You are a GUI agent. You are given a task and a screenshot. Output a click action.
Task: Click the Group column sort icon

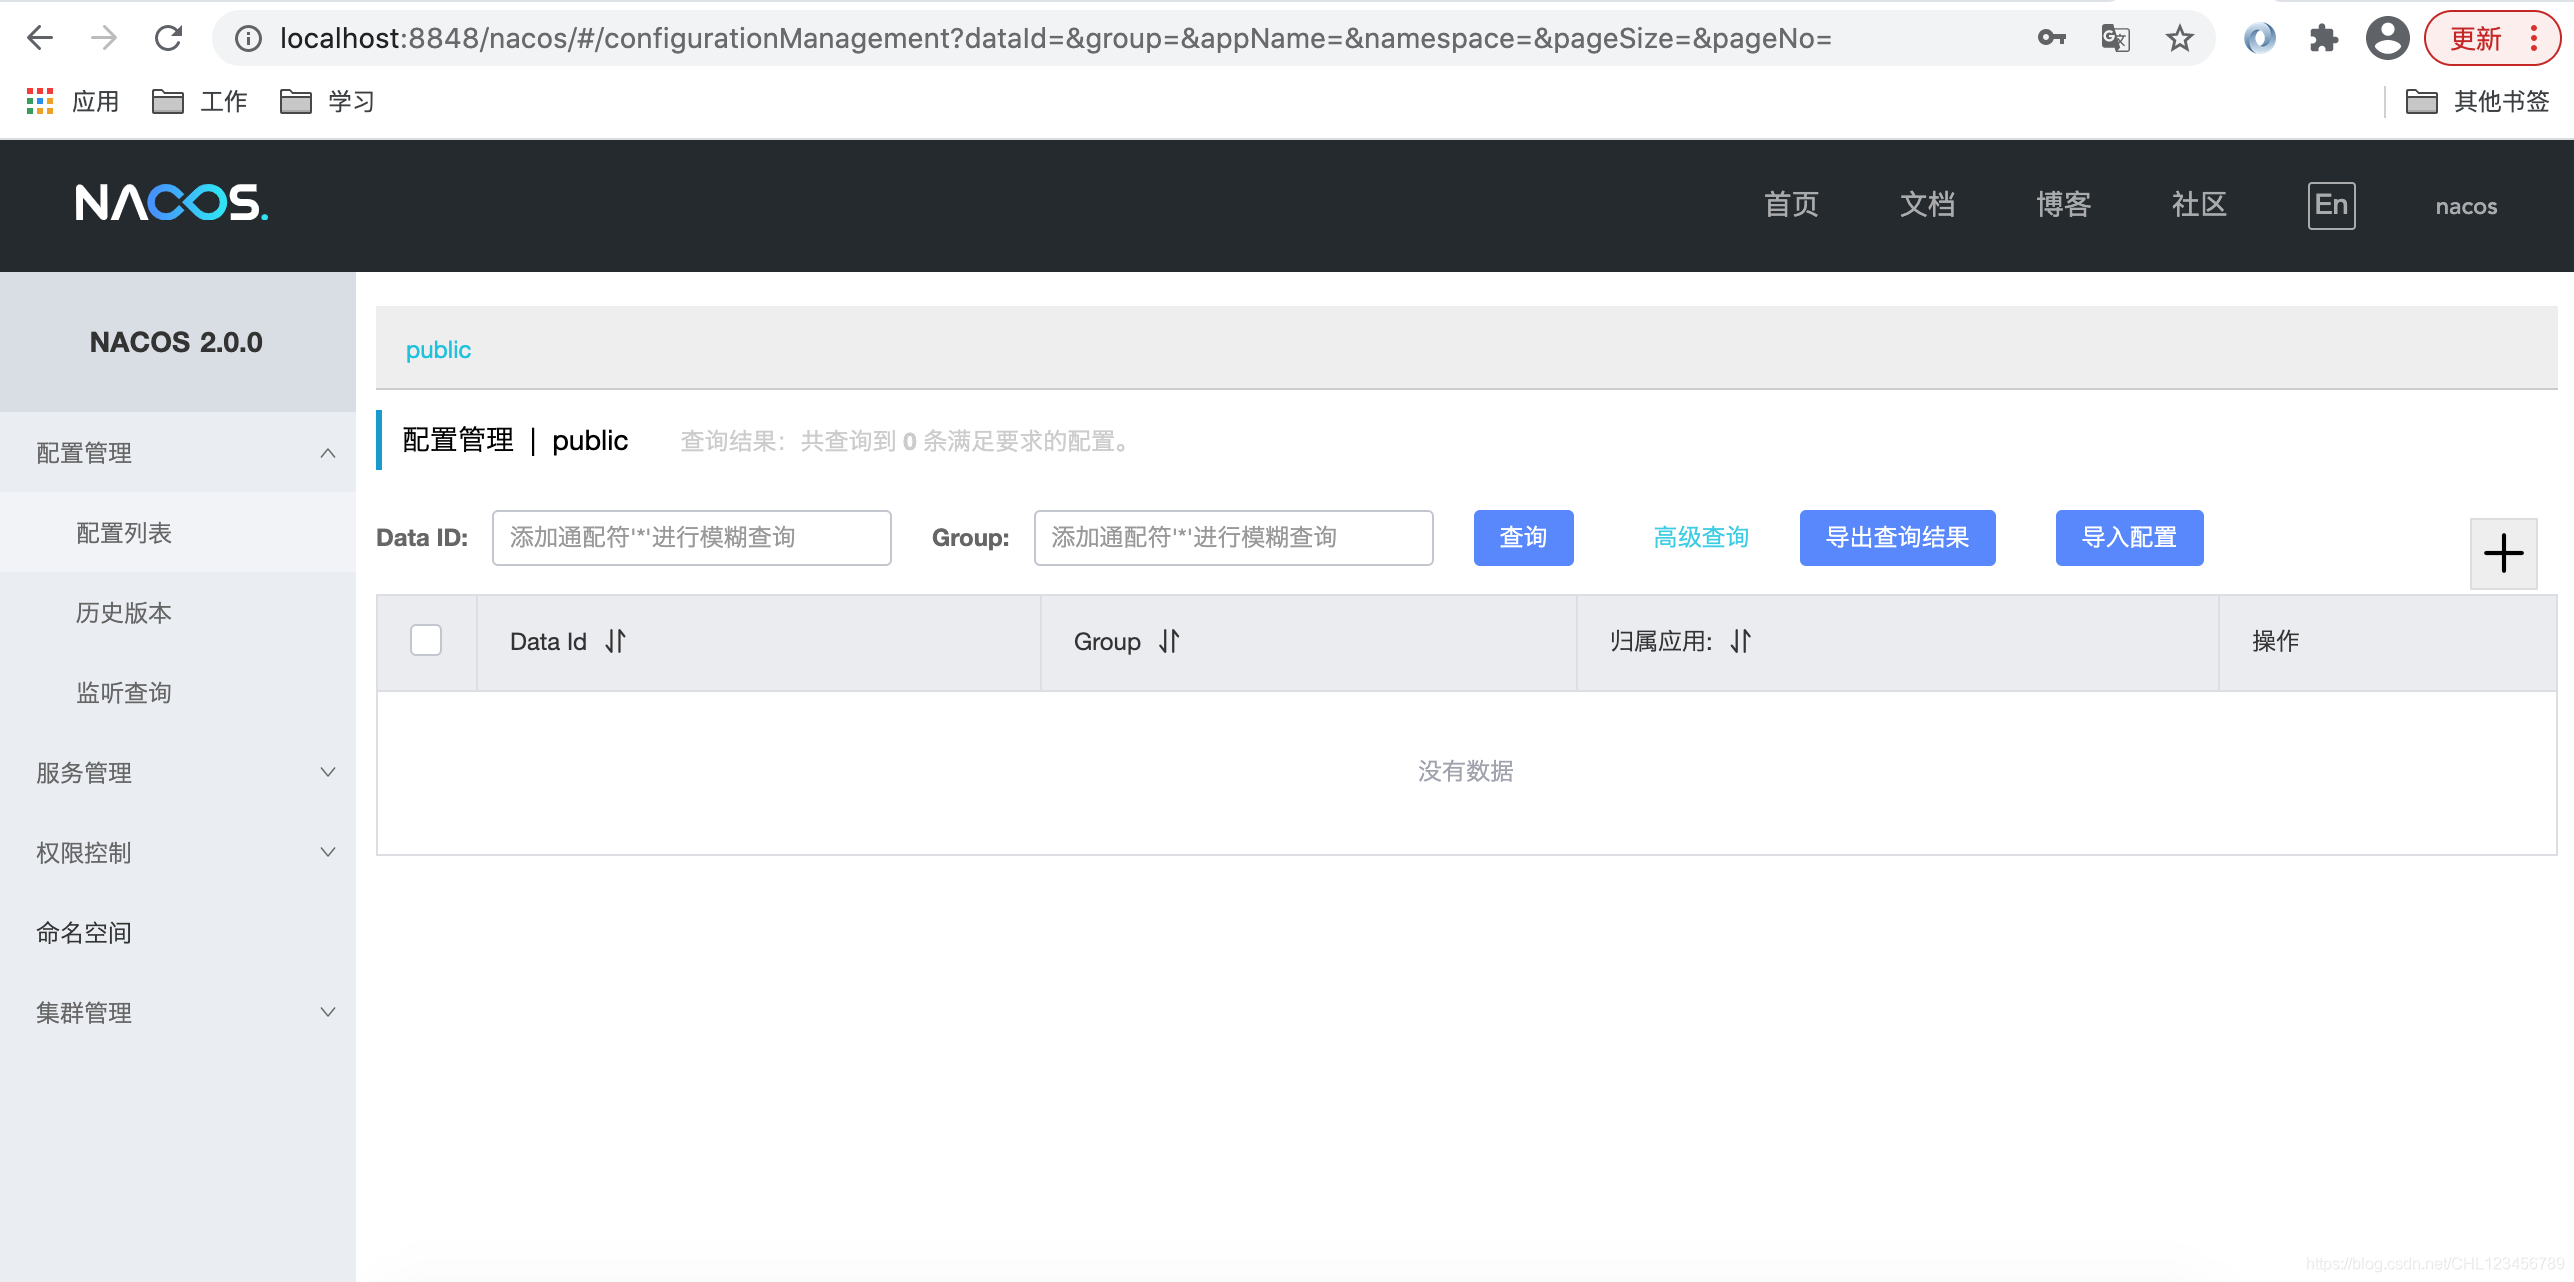[1169, 641]
